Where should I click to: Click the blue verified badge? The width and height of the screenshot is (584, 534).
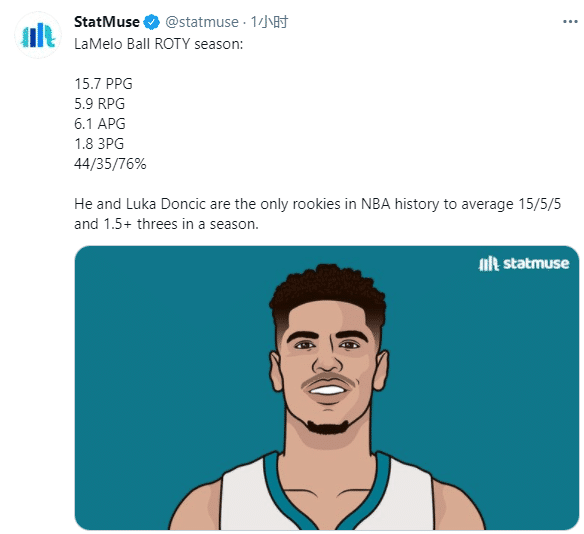click(x=152, y=22)
